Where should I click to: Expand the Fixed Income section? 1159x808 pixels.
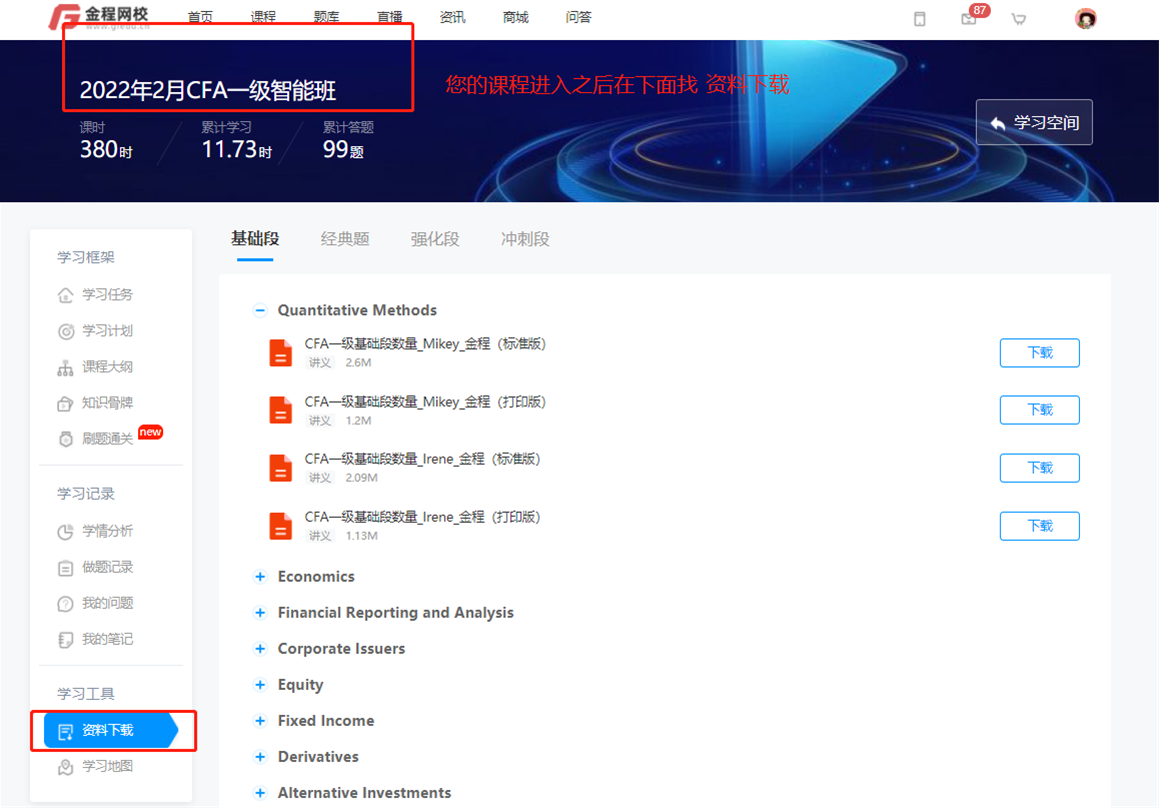pyautogui.click(x=259, y=721)
